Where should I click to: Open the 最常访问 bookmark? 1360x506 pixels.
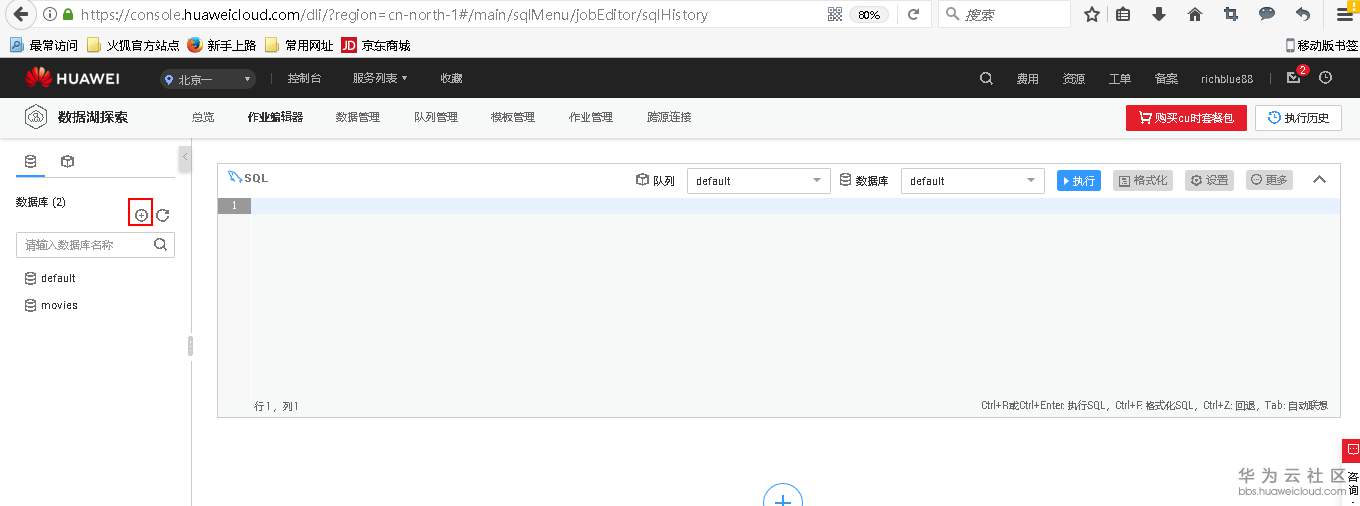coord(44,45)
